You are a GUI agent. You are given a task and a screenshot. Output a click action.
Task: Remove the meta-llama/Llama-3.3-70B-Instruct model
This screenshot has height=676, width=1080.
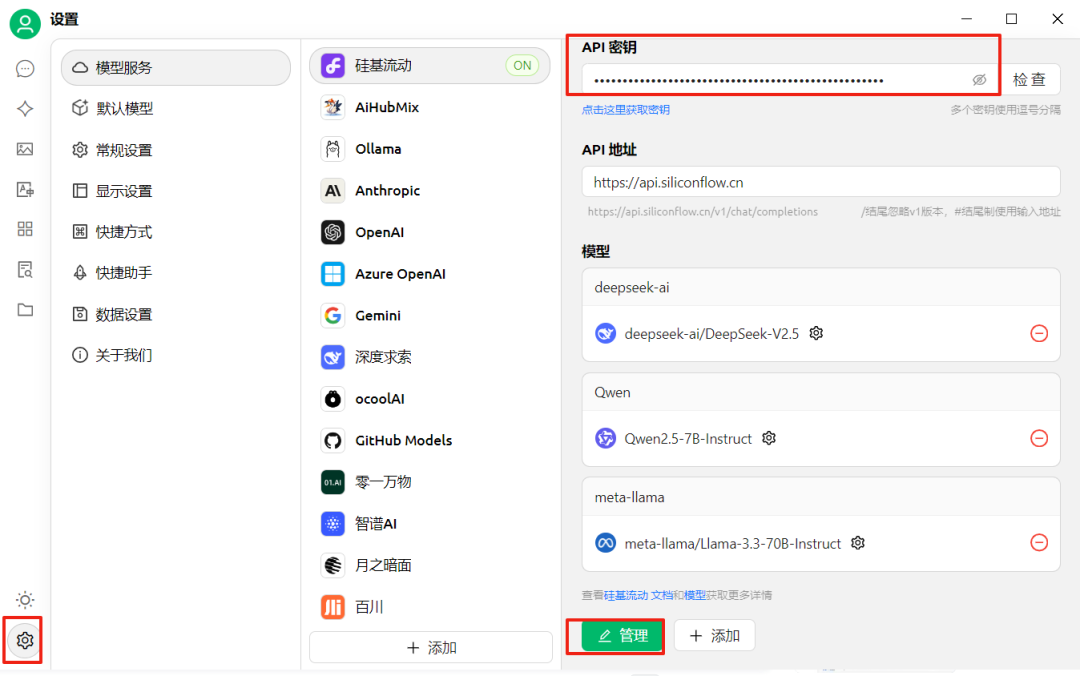(1039, 543)
